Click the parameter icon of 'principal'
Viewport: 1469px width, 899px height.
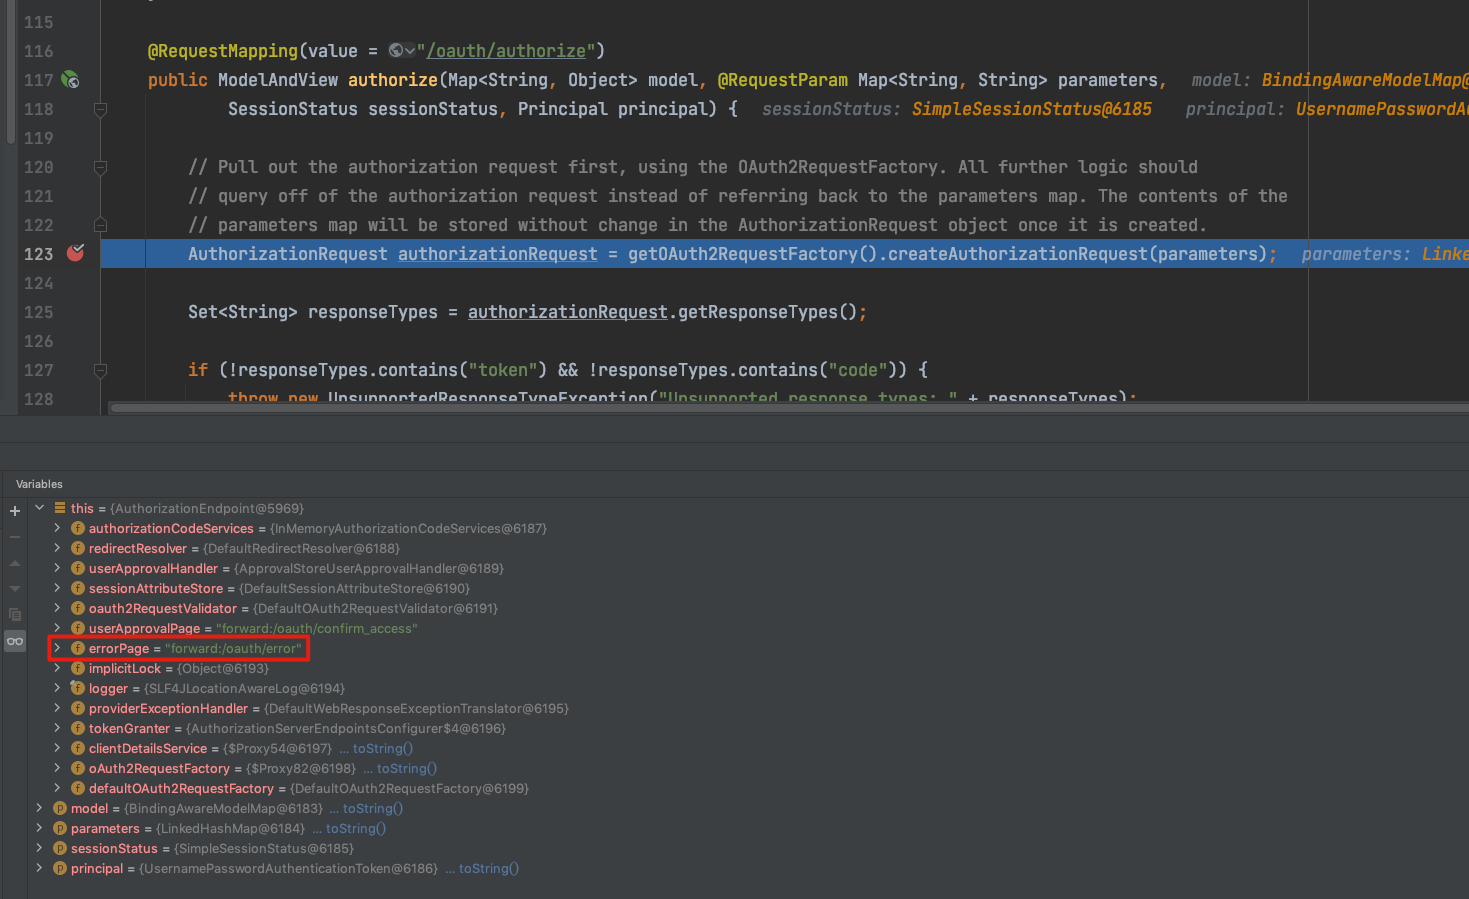click(x=60, y=868)
